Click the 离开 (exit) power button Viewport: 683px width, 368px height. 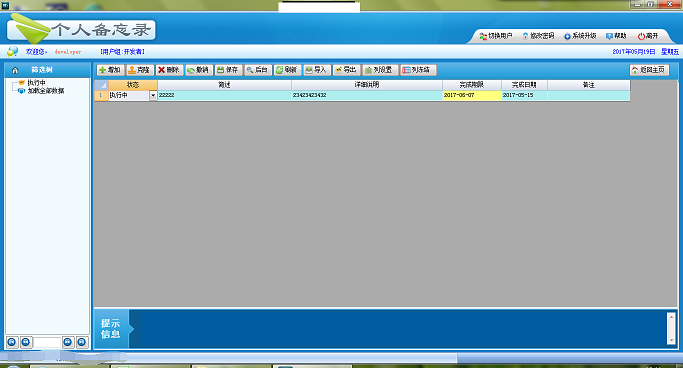coord(648,36)
